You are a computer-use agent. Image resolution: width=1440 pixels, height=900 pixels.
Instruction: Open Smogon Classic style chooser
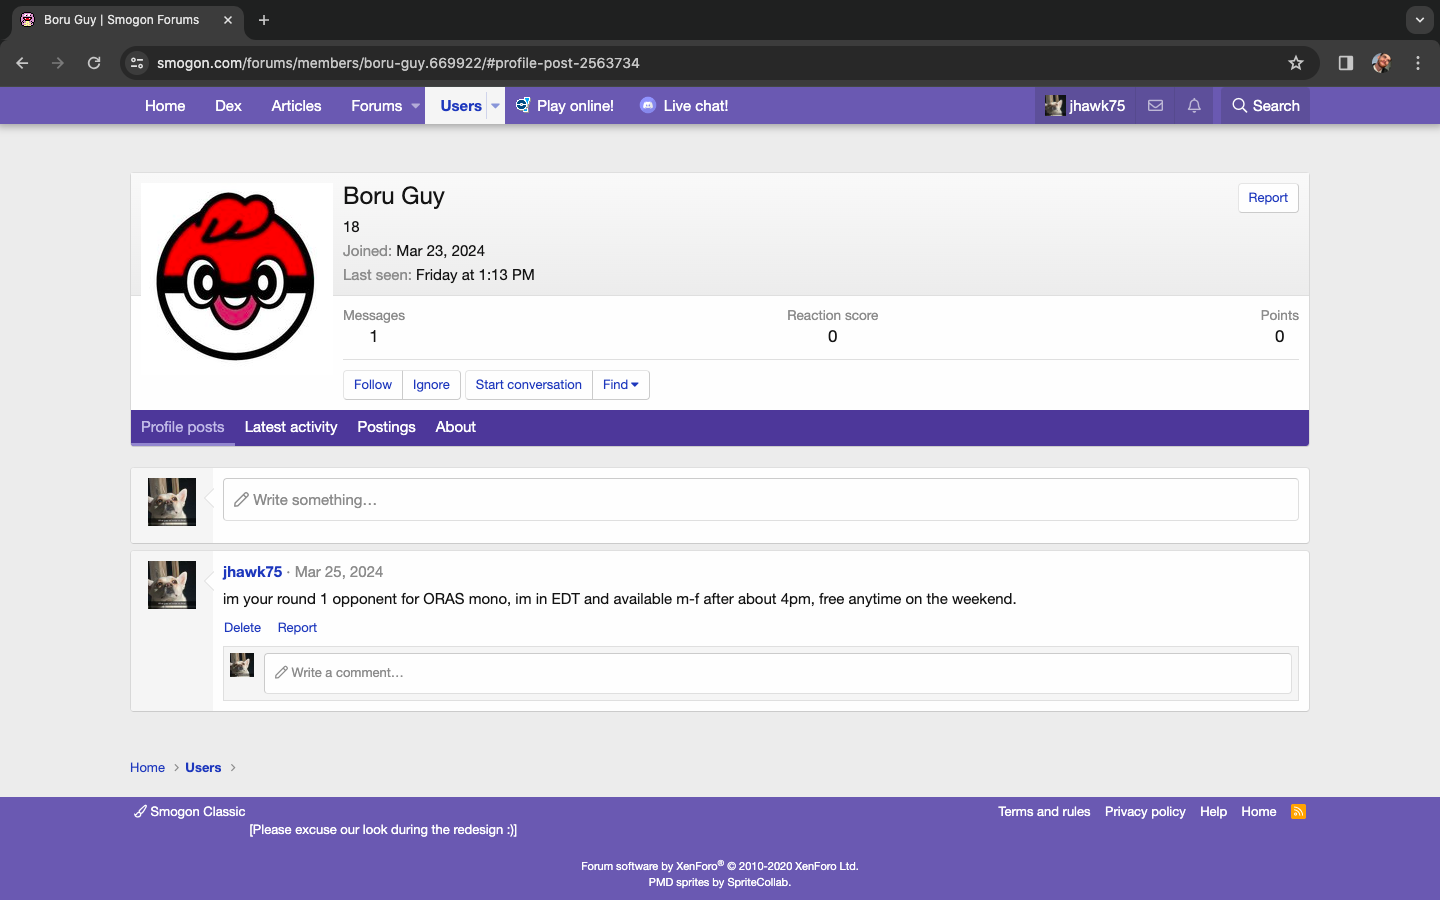click(x=190, y=811)
